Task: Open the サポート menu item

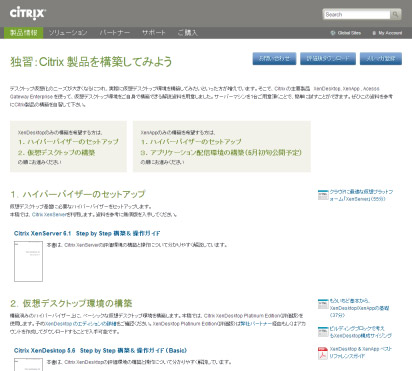Action: (x=154, y=33)
